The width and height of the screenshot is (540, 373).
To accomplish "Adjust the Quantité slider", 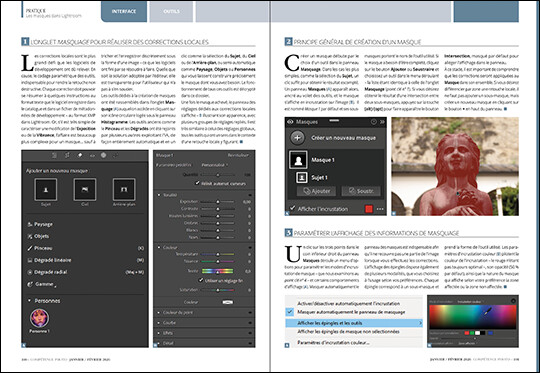I will pos(218,175).
